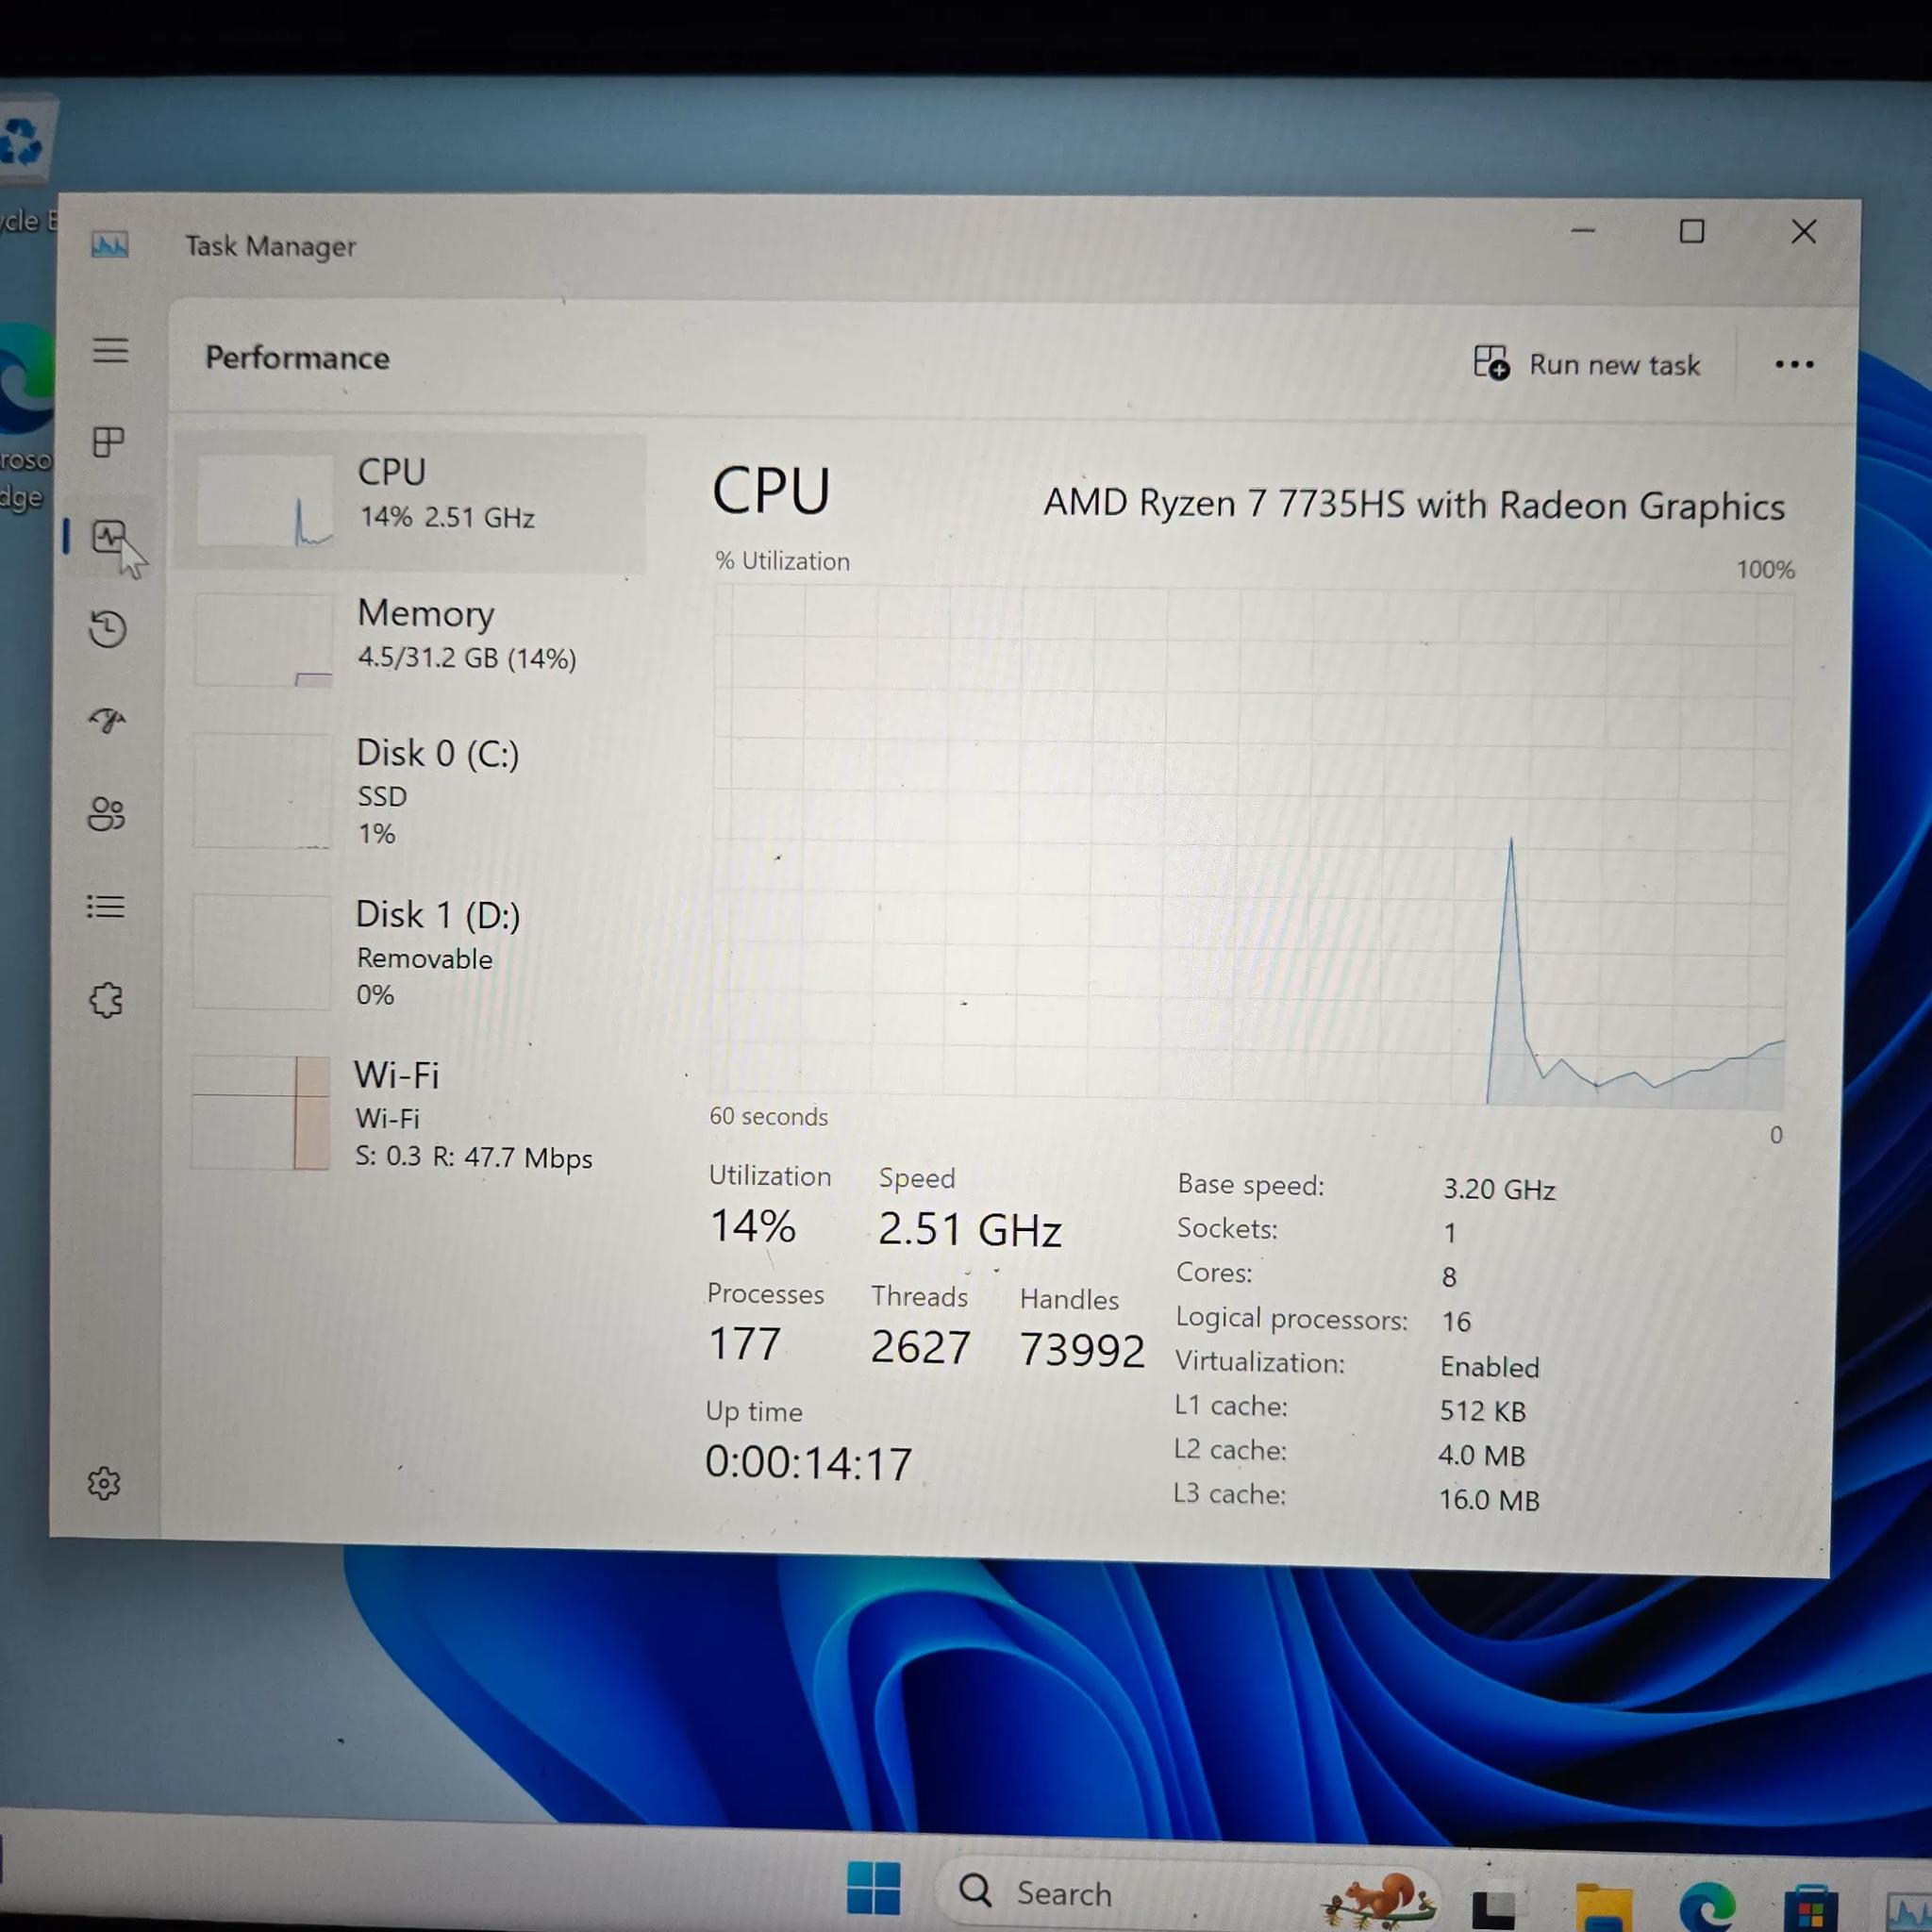Open the Startup apps page icon
Screen dimensions: 1932x1932
tap(107, 720)
